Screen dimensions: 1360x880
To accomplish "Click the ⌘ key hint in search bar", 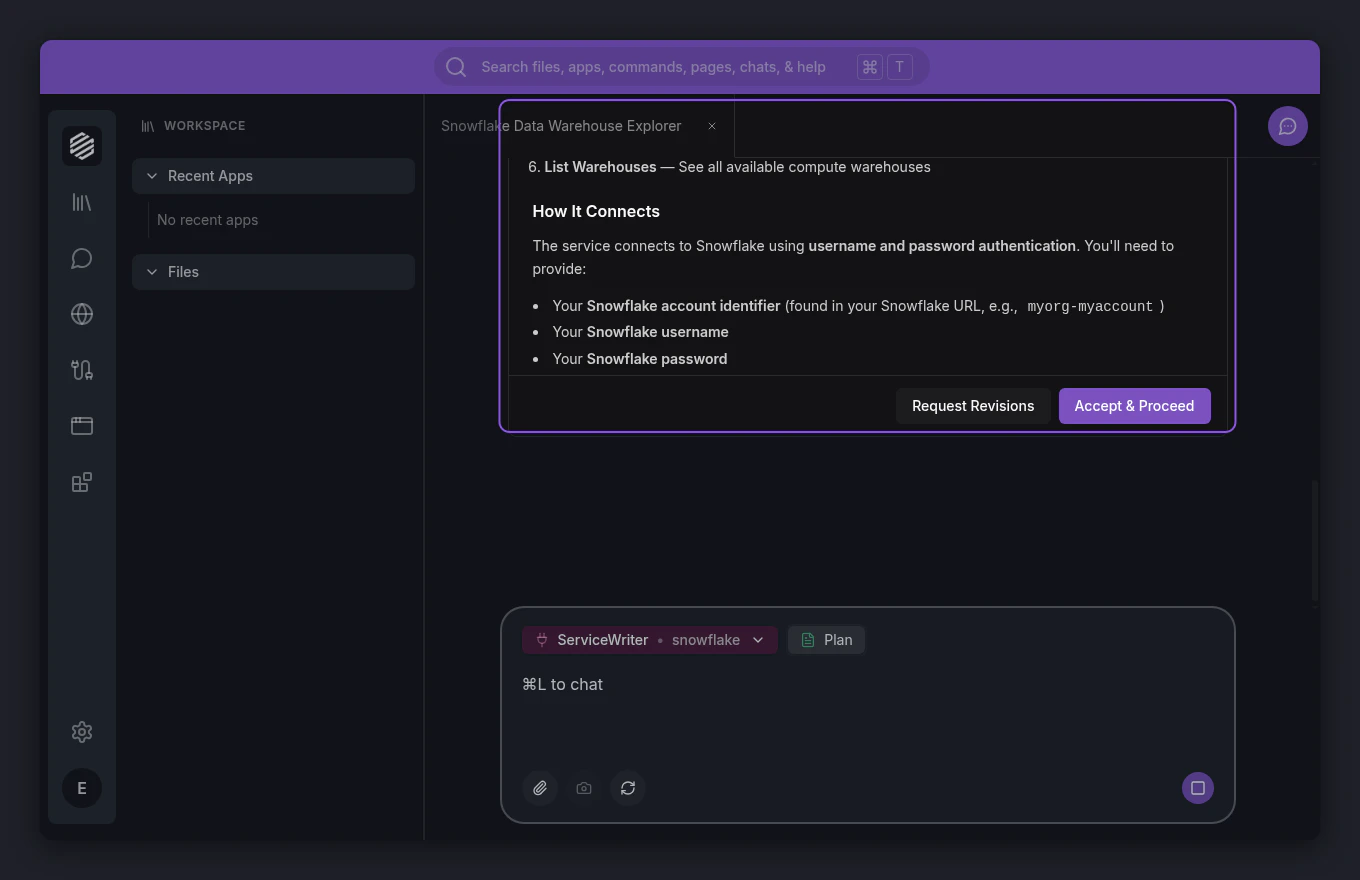I will 870,67.
